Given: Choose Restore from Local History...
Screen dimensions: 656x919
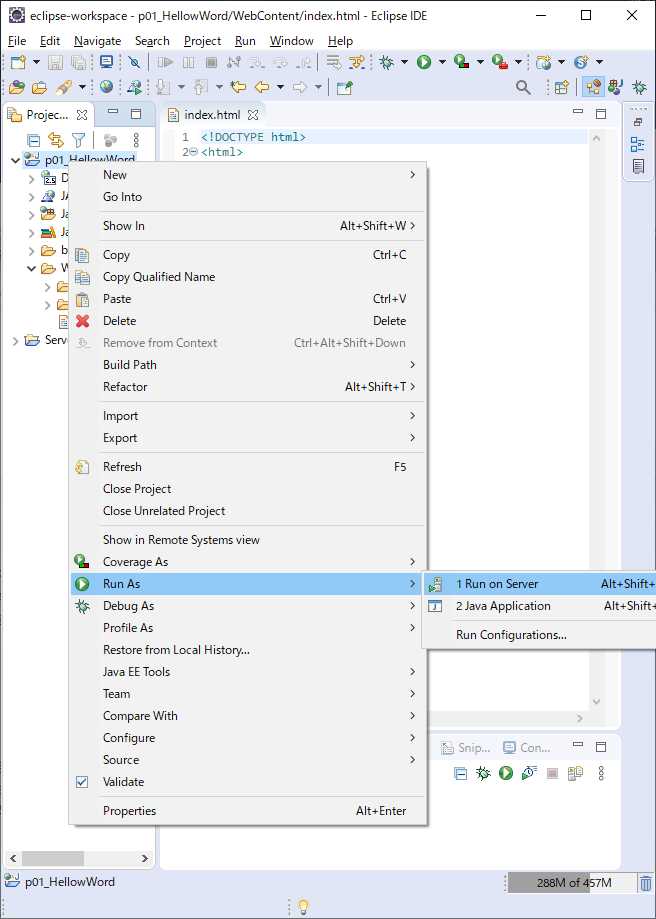Looking at the screenshot, I should tap(249, 649).
